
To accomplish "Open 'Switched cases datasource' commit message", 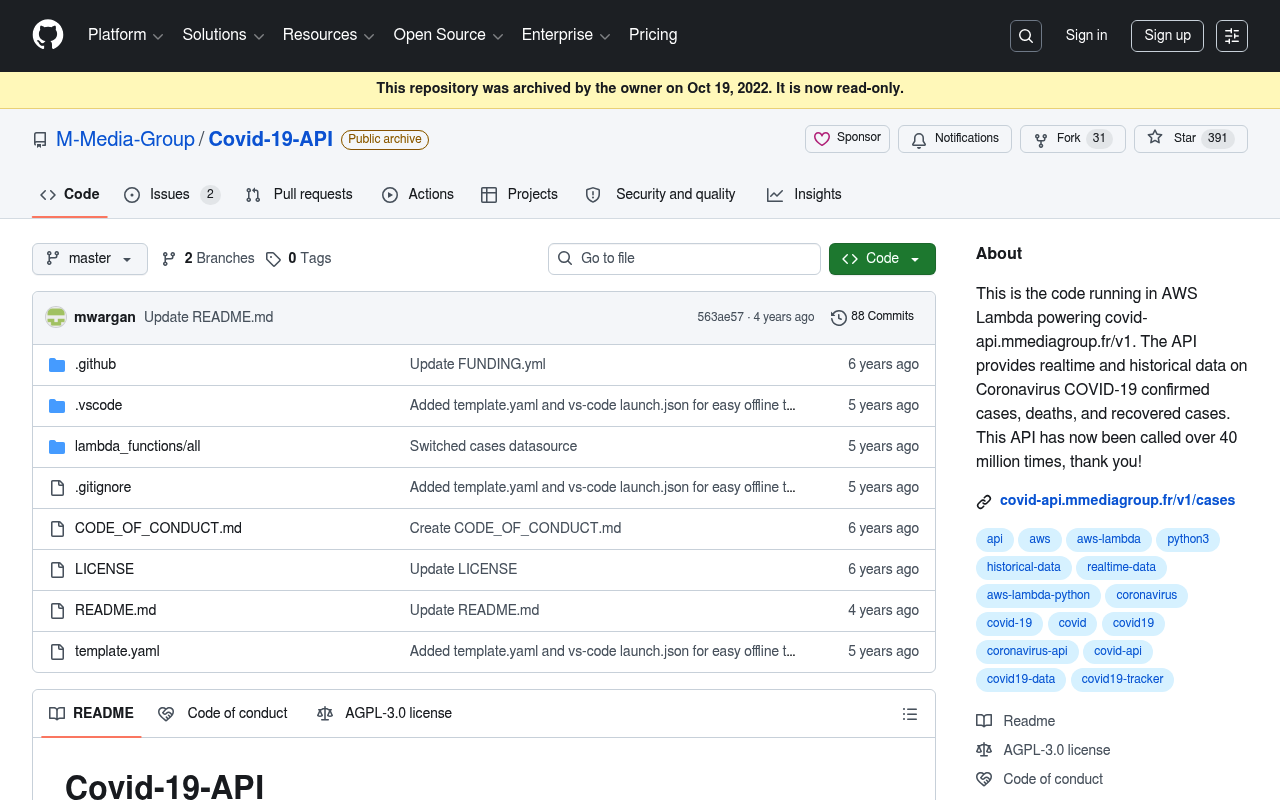I will 493,446.
